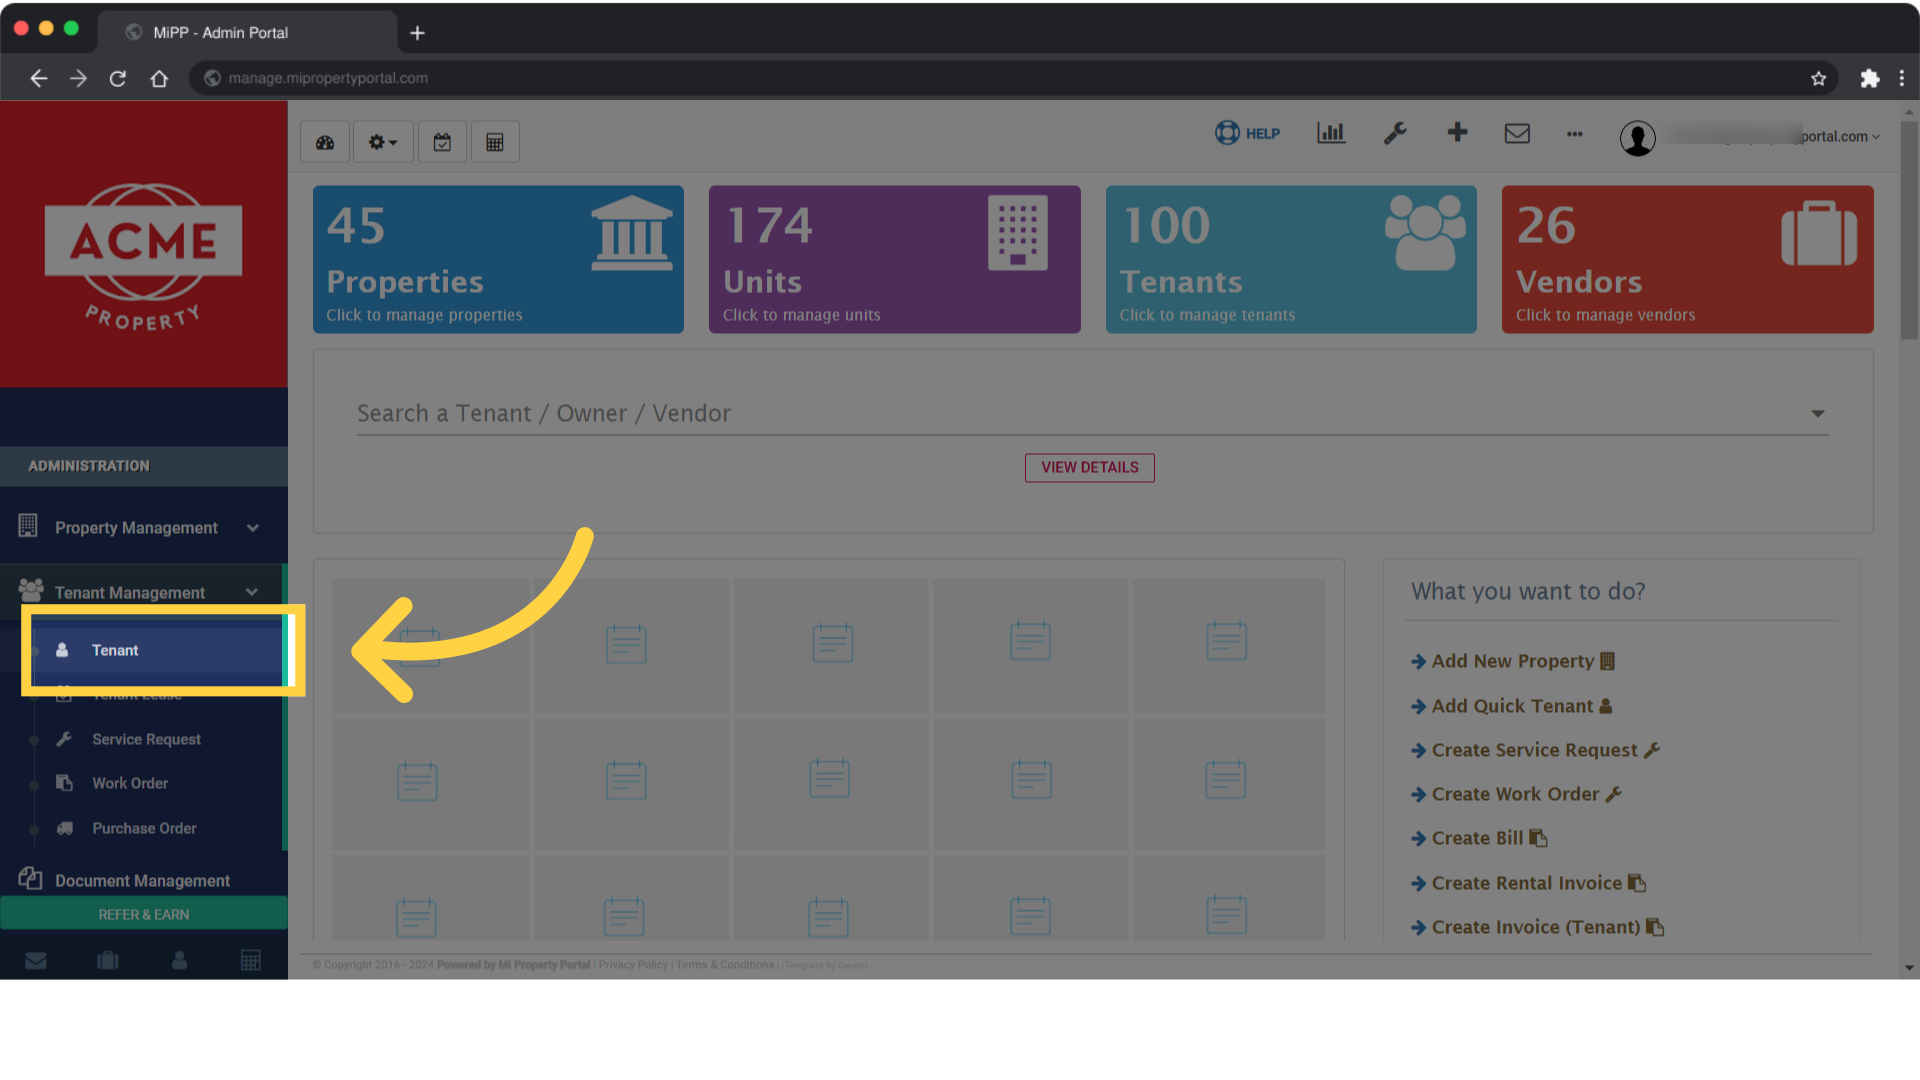
Task: Open Service Request from sidebar
Action: coord(145,739)
